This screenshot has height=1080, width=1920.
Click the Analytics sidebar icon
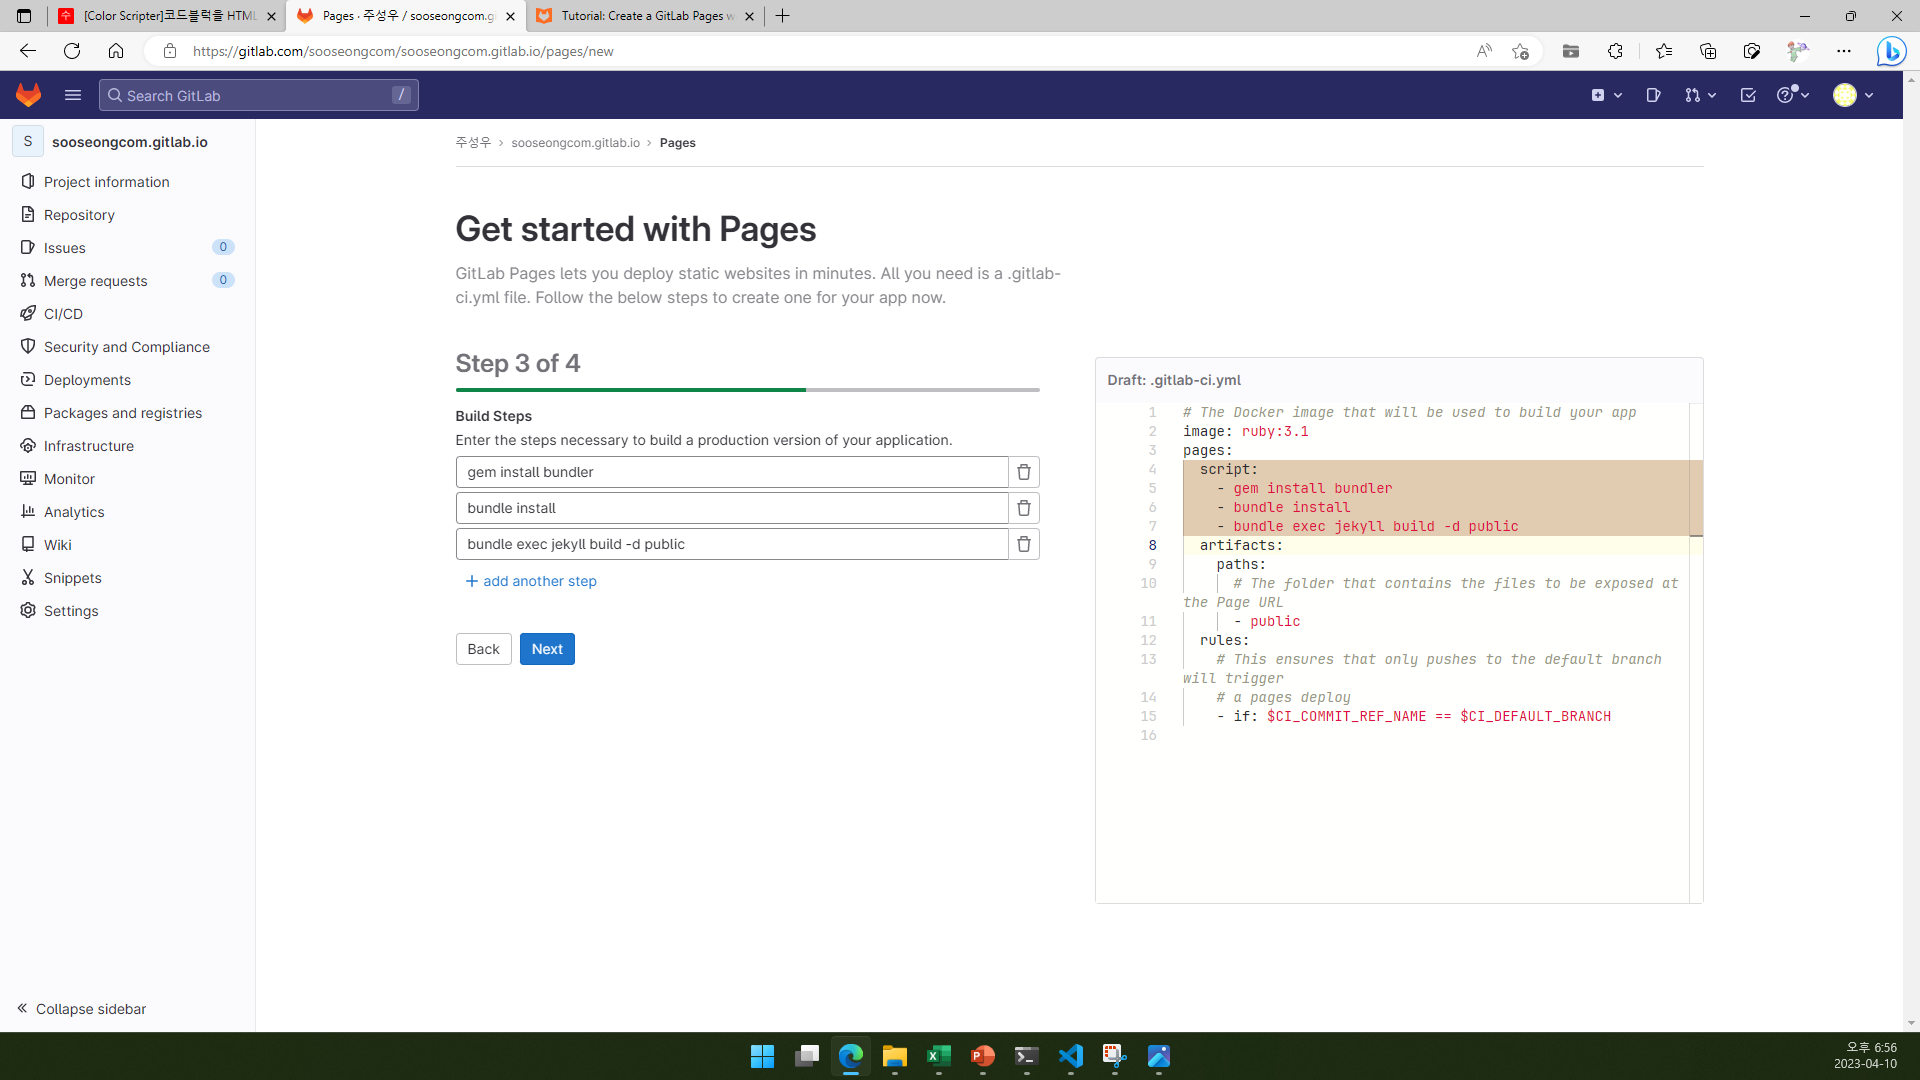click(28, 512)
